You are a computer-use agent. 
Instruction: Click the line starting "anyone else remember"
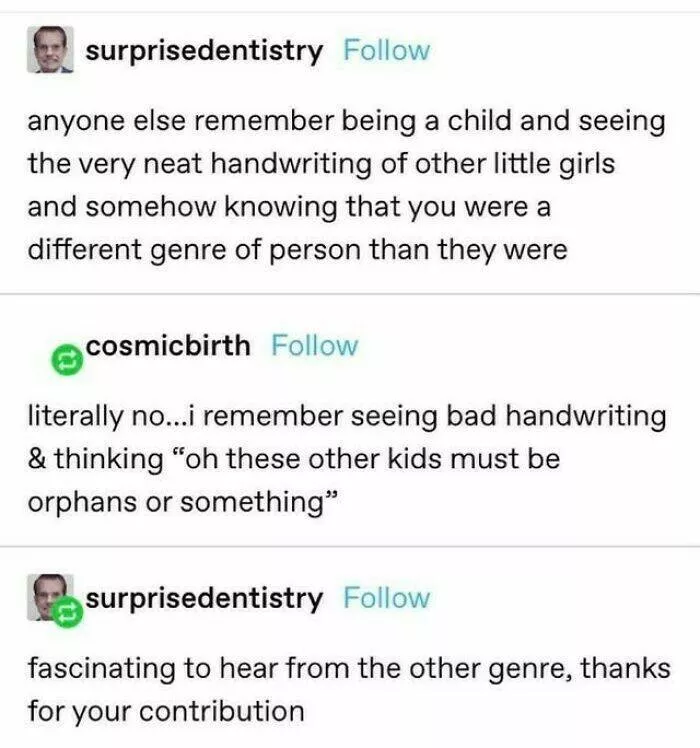(x=345, y=121)
